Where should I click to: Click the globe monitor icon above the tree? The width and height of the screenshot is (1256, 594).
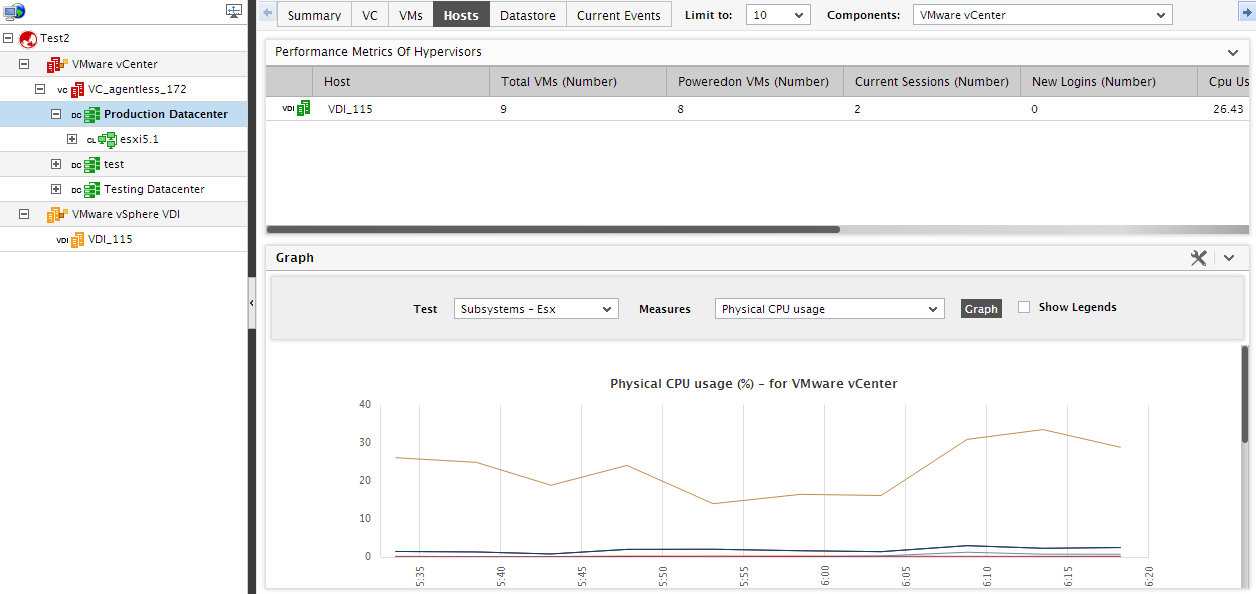coord(14,12)
